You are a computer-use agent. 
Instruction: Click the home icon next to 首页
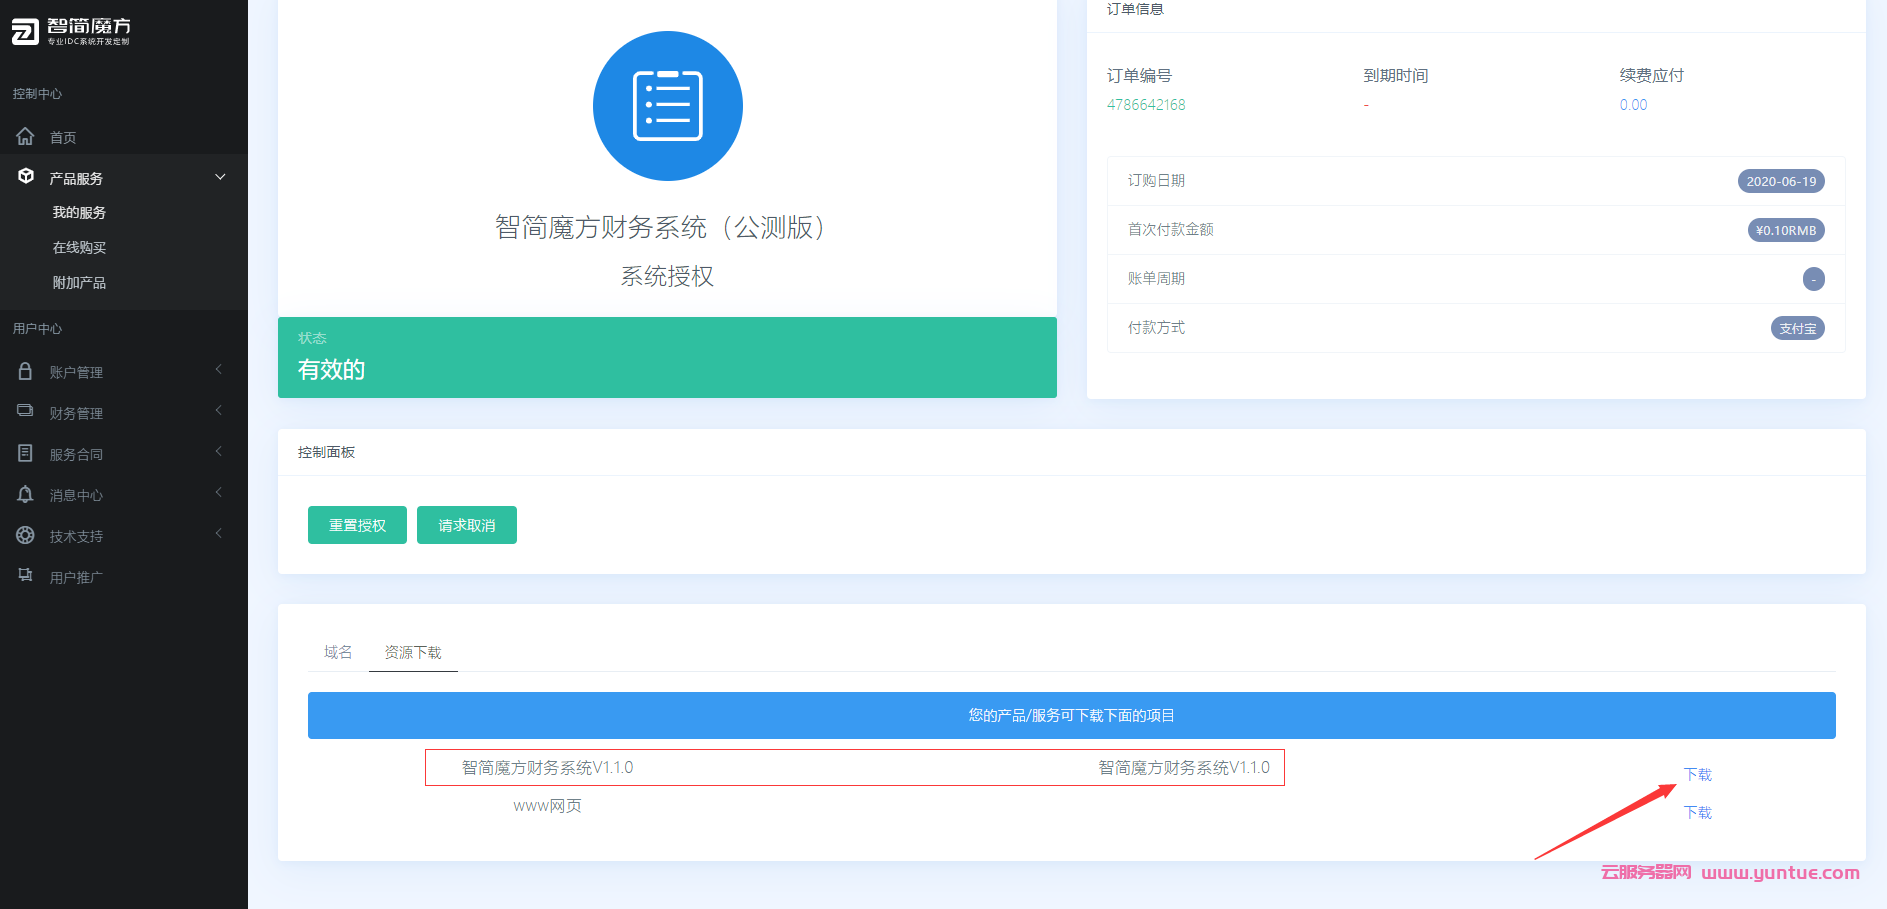26,136
